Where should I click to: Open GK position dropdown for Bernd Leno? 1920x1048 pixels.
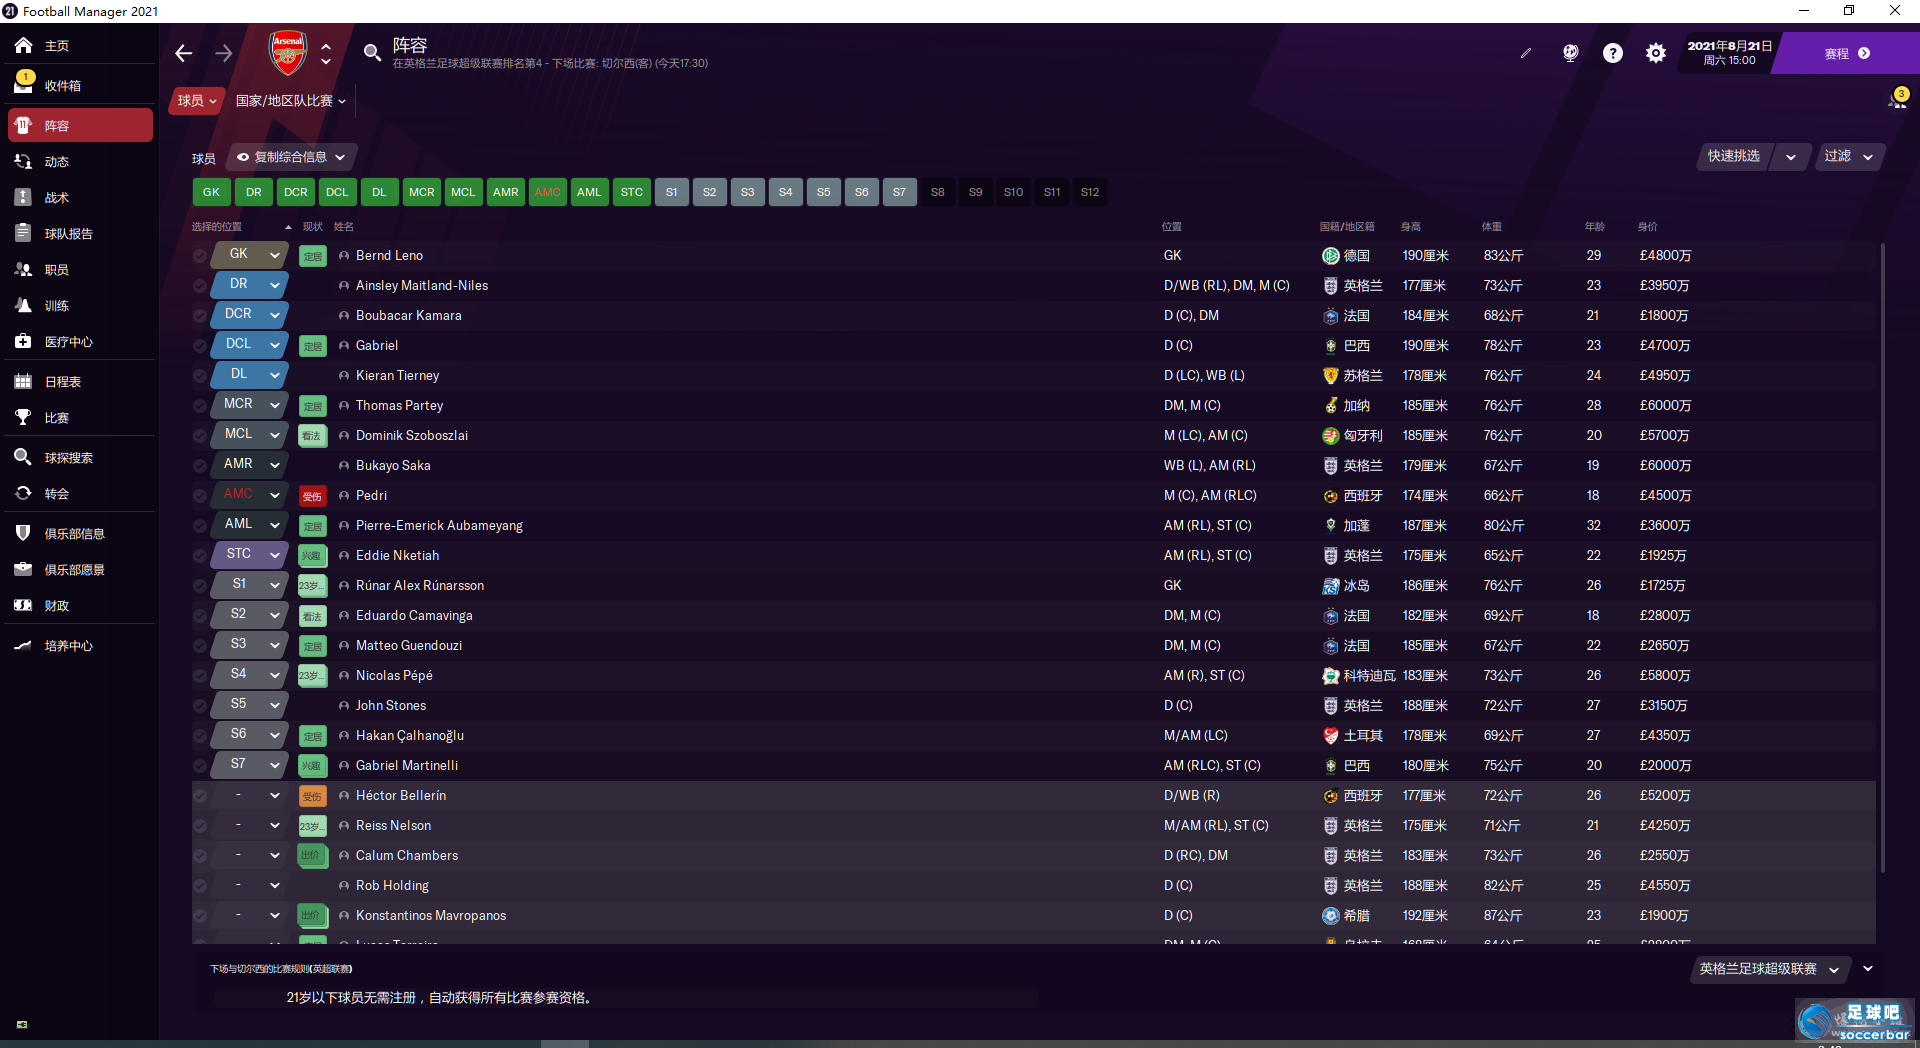(x=250, y=255)
